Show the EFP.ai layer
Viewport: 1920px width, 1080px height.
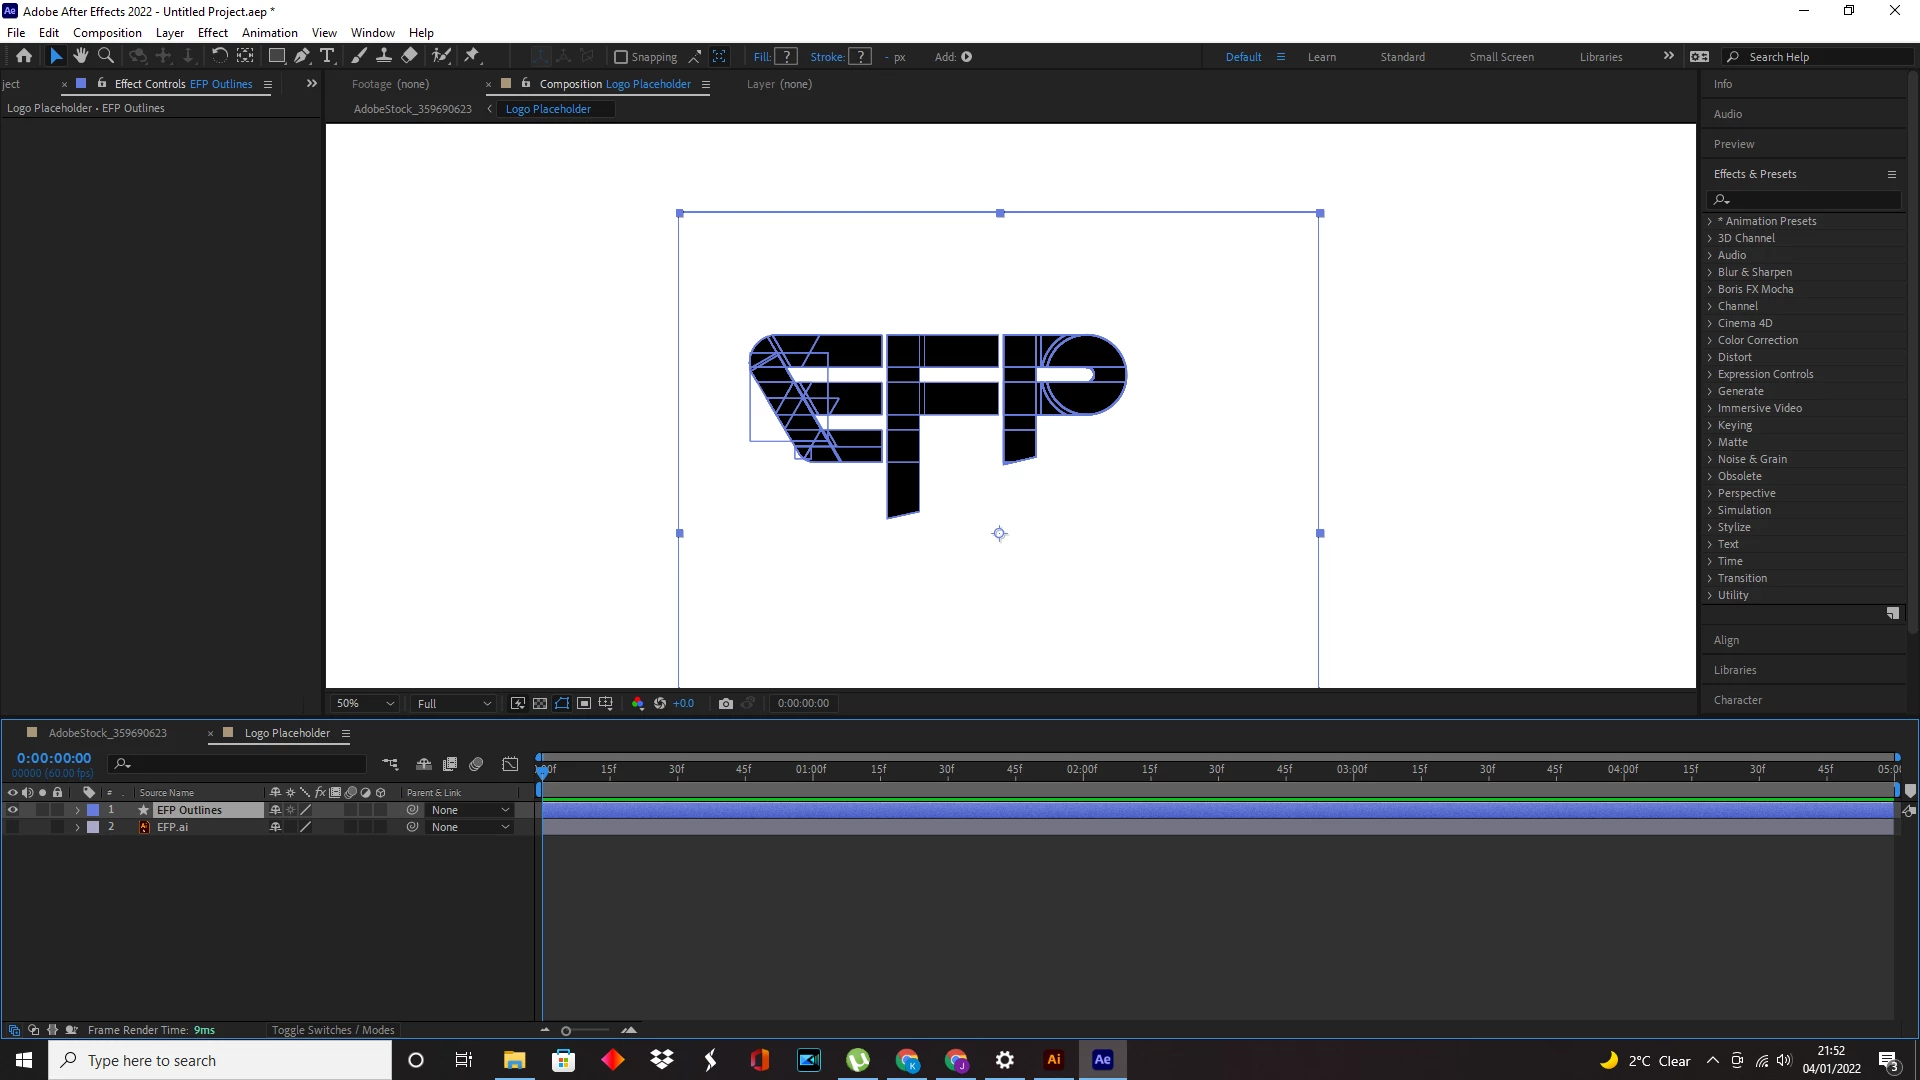coord(13,827)
